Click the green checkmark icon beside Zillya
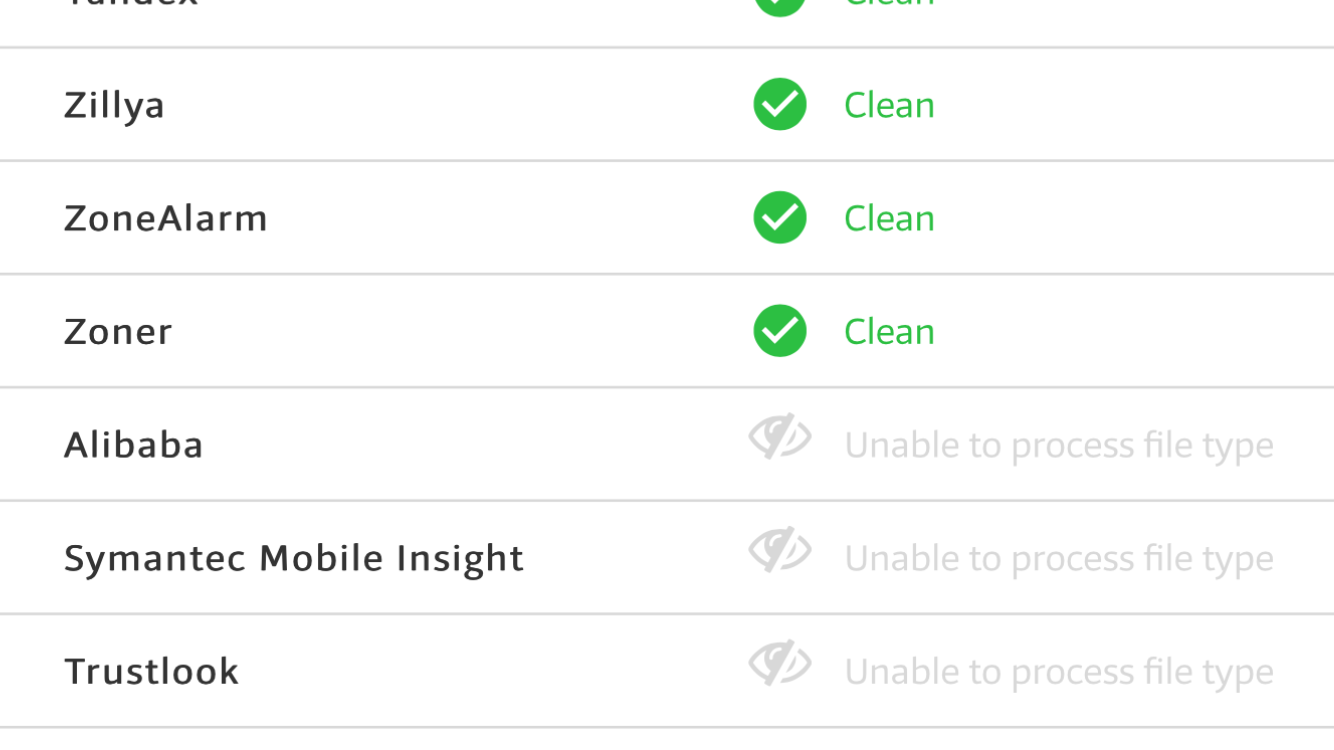Viewport: 1334px width, 750px height. tap(780, 104)
